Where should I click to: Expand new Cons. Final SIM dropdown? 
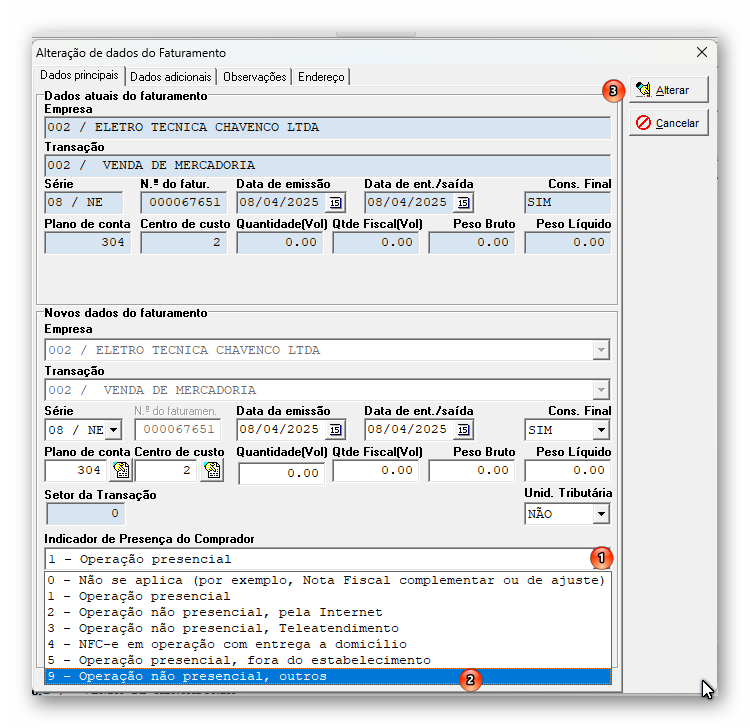click(601, 430)
